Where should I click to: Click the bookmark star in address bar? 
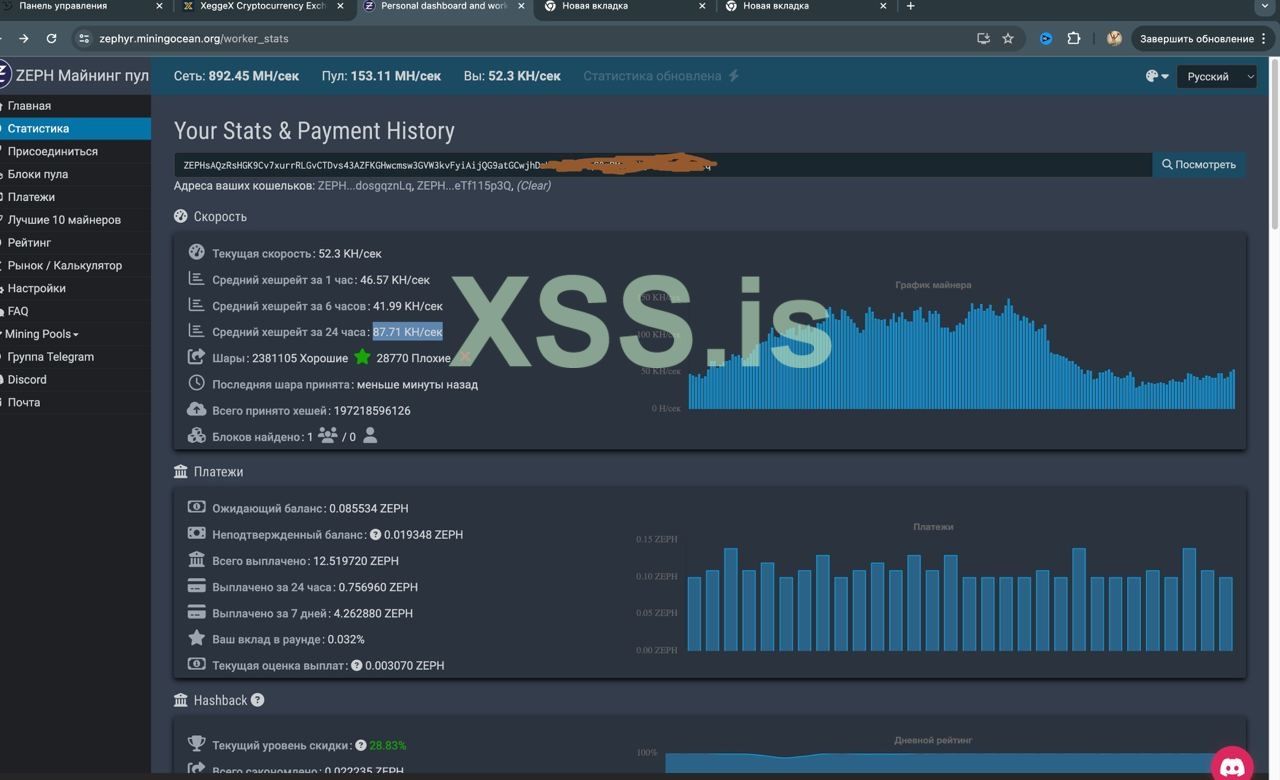point(1008,39)
